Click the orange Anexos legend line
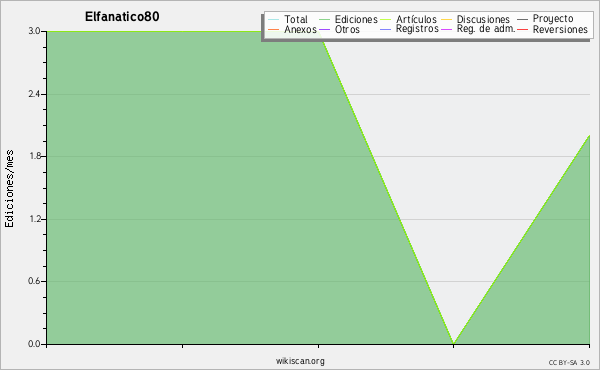 [x=274, y=29]
